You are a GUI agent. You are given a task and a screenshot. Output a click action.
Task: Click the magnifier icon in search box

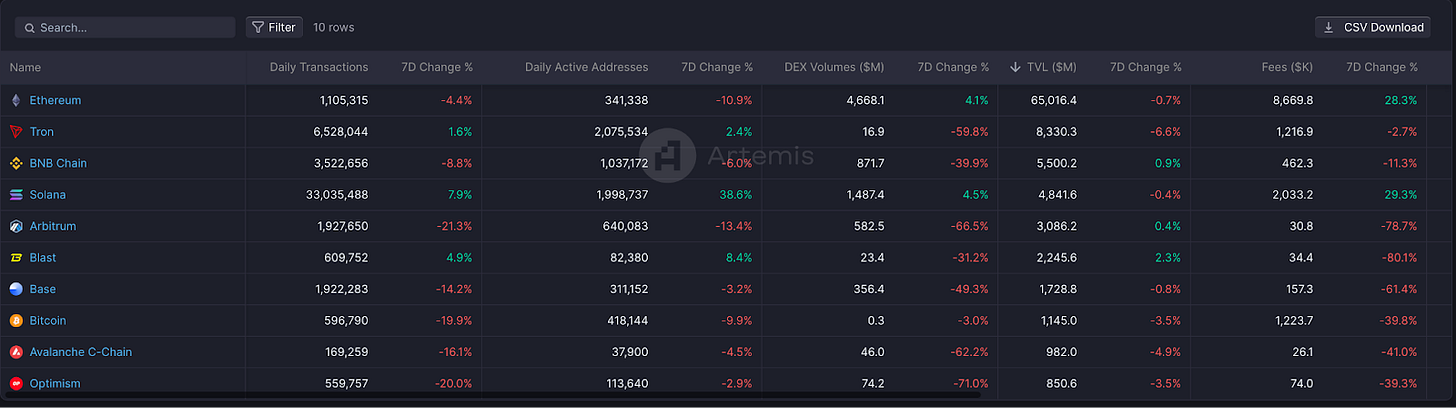click(30, 28)
